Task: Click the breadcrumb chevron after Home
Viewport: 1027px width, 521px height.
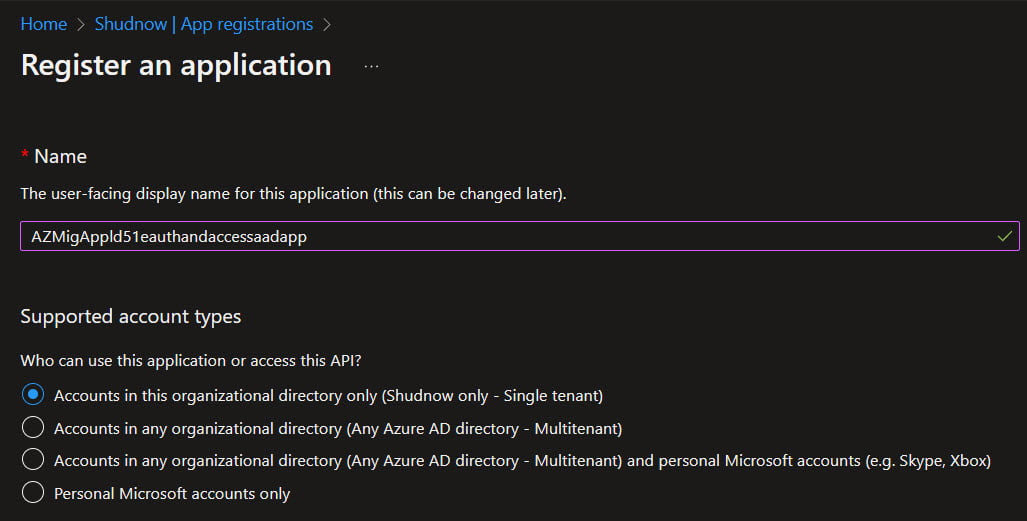Action: (x=81, y=25)
